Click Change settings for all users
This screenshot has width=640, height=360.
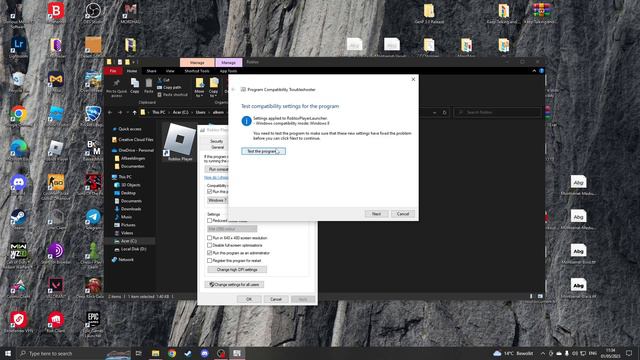pos(234,284)
